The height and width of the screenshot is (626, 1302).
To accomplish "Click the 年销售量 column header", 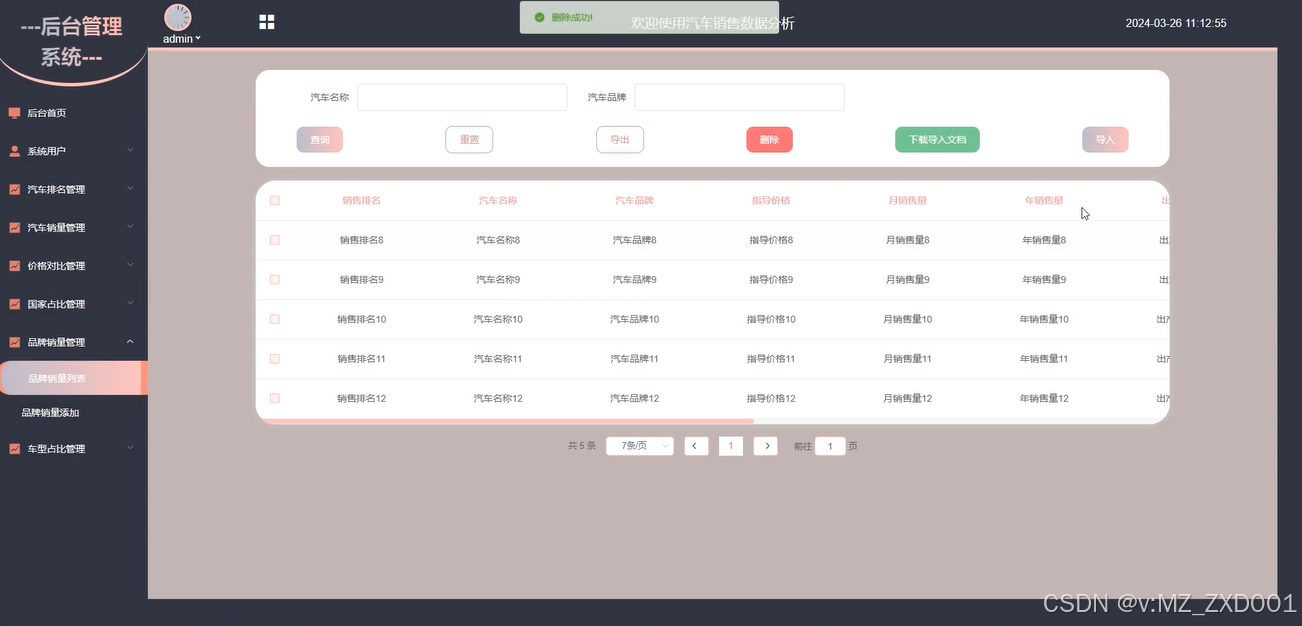I will pos(1044,200).
